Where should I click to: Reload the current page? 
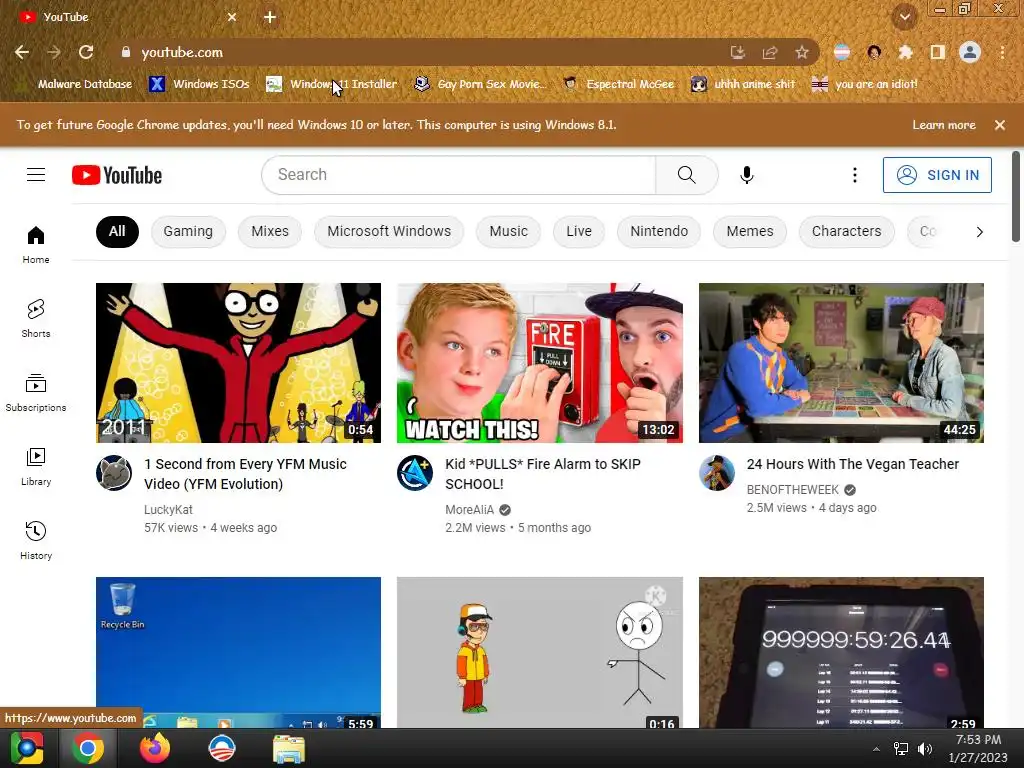[86, 52]
